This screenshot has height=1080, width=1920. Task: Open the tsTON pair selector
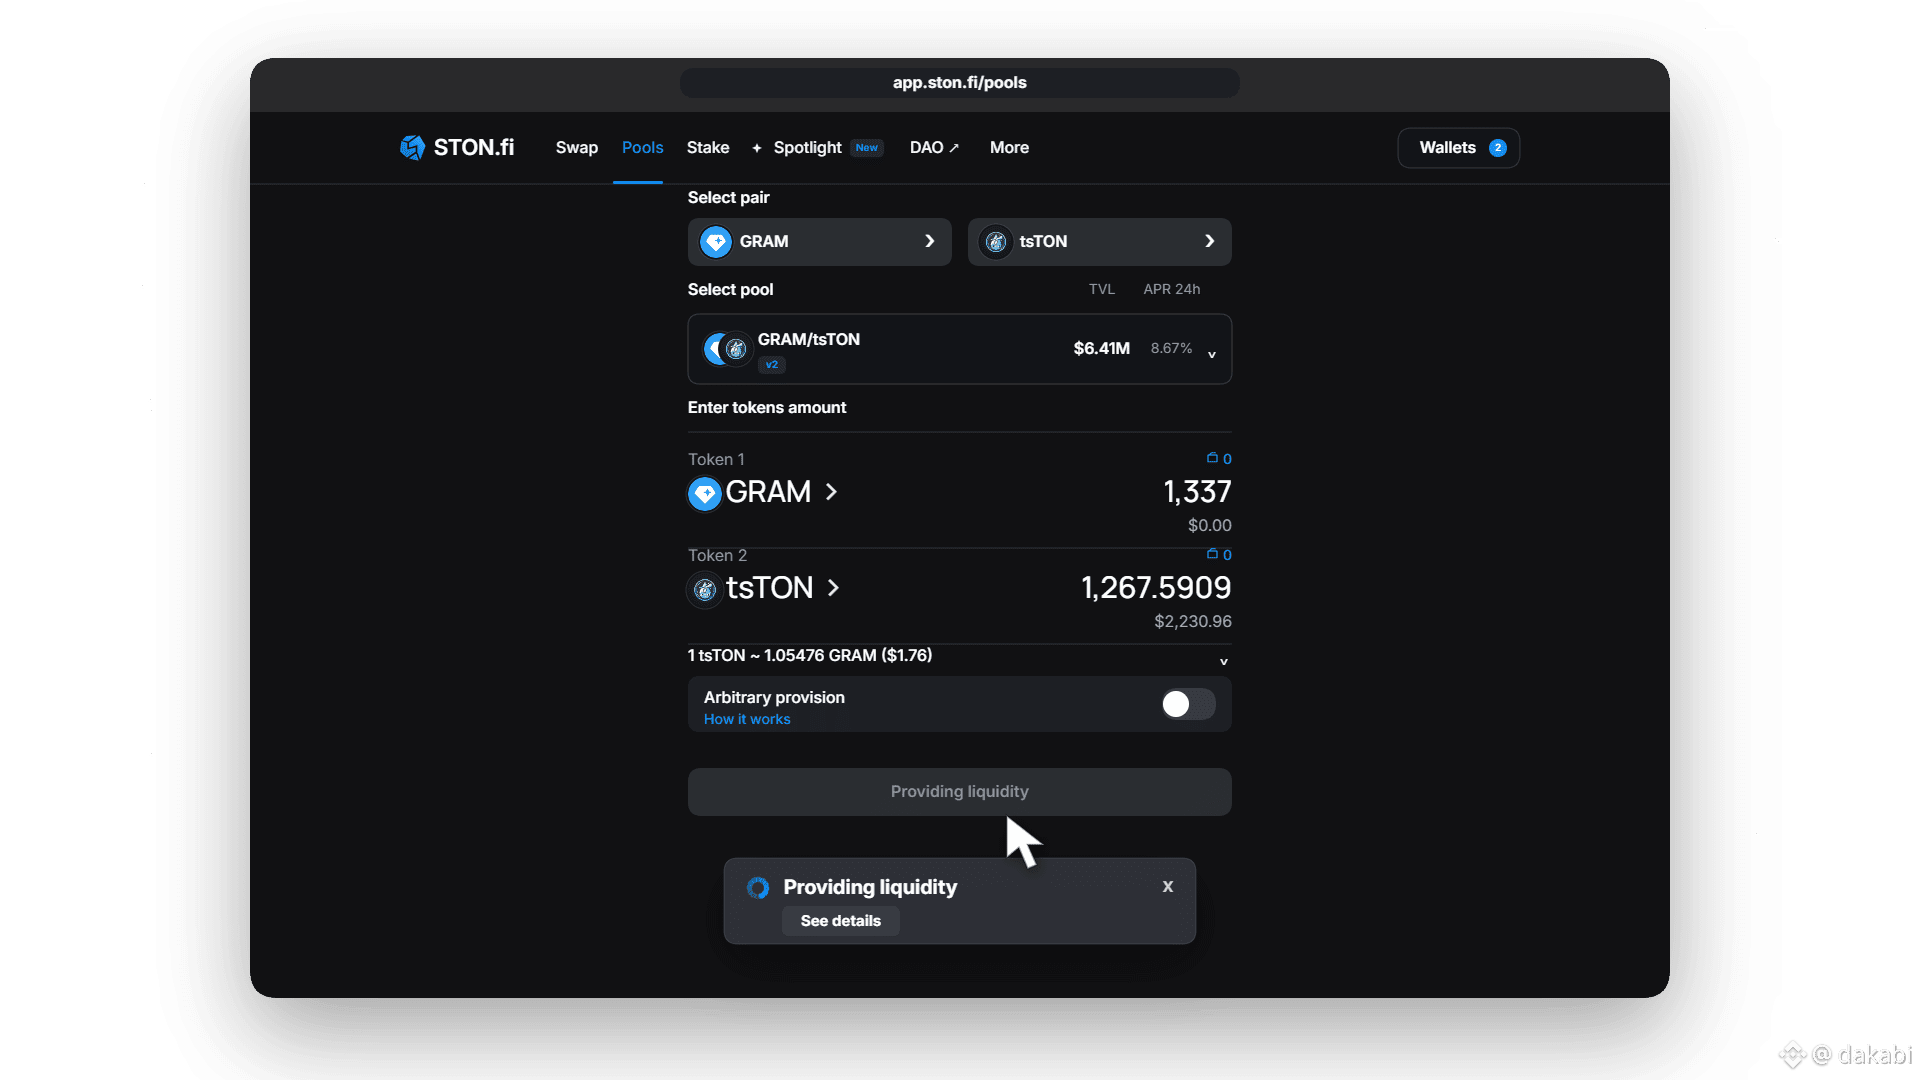tap(1099, 241)
